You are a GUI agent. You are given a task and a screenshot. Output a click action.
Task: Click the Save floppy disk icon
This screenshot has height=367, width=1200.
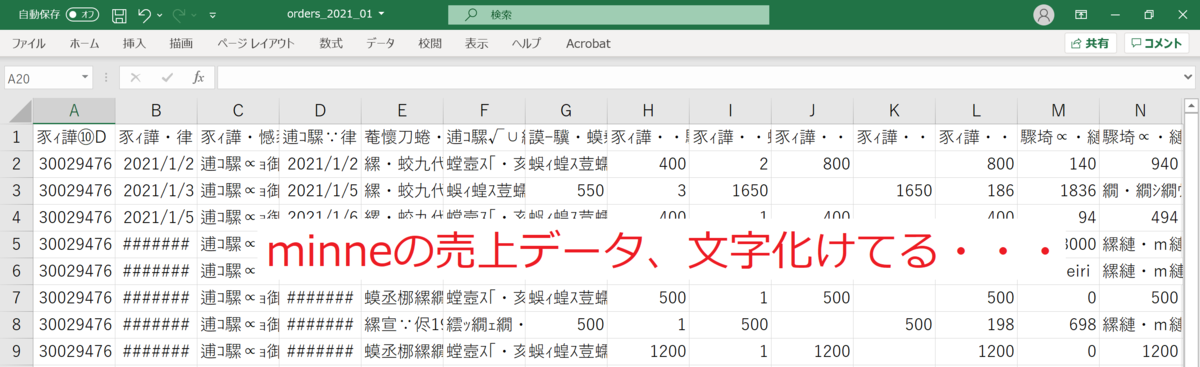click(x=119, y=15)
